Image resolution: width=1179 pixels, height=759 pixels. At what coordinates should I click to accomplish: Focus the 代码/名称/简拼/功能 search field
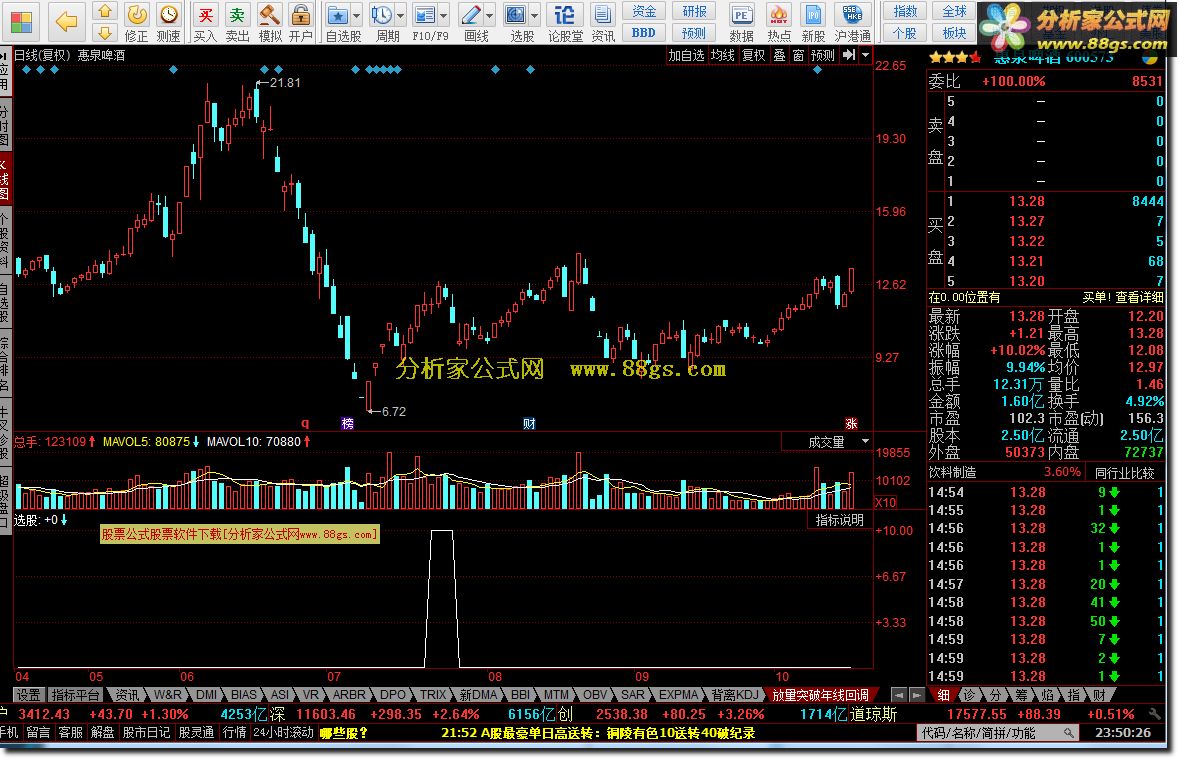tap(999, 733)
